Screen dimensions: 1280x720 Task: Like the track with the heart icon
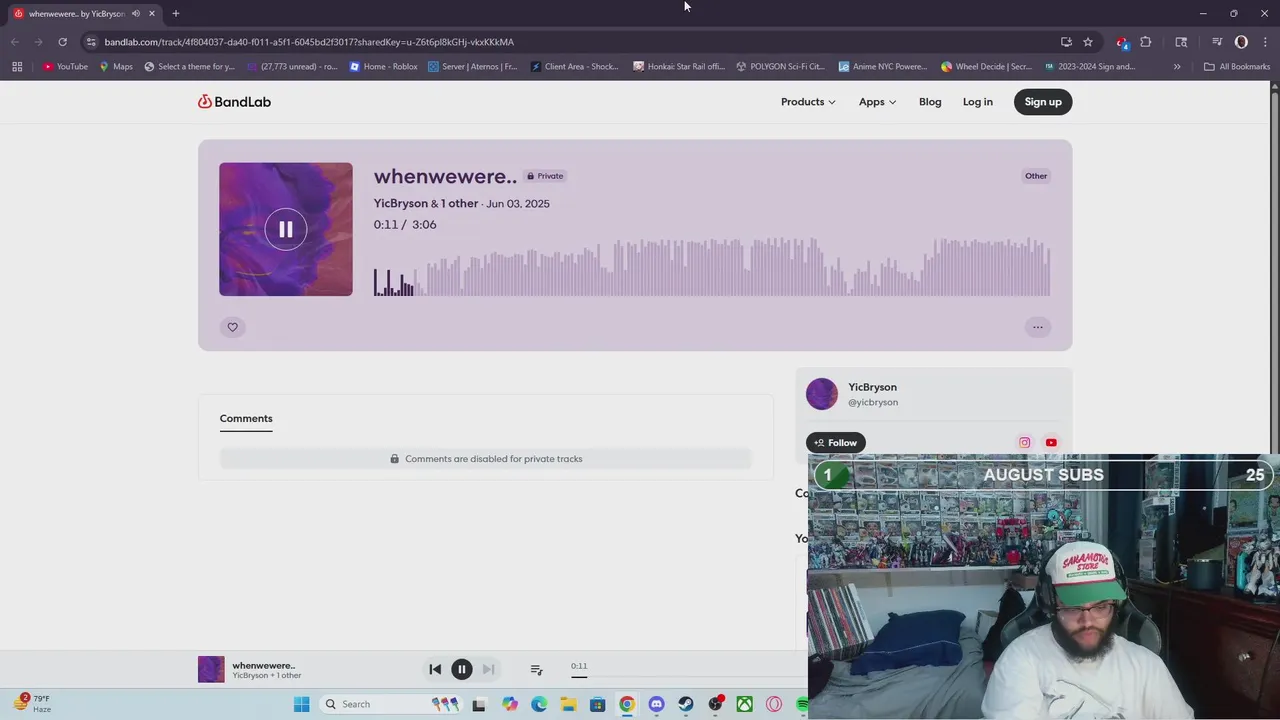[233, 327]
